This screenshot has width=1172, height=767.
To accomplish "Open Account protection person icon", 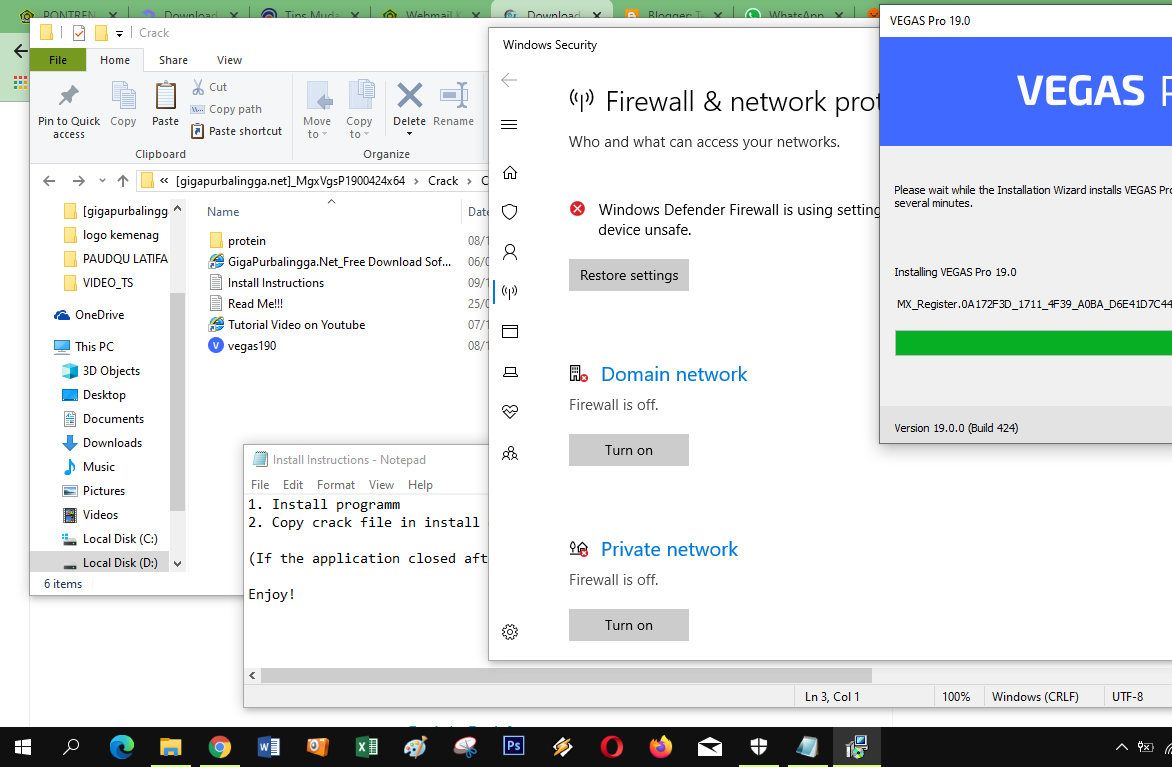I will (510, 252).
